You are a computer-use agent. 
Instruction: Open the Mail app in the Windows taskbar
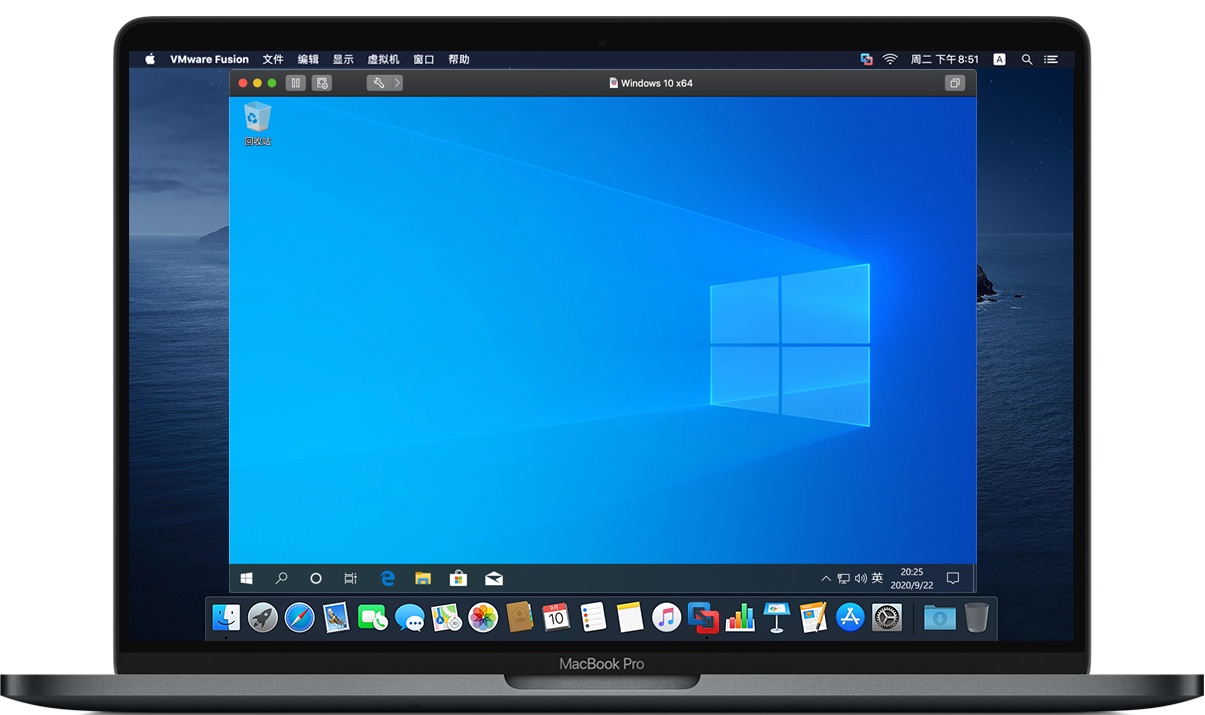[x=493, y=578]
